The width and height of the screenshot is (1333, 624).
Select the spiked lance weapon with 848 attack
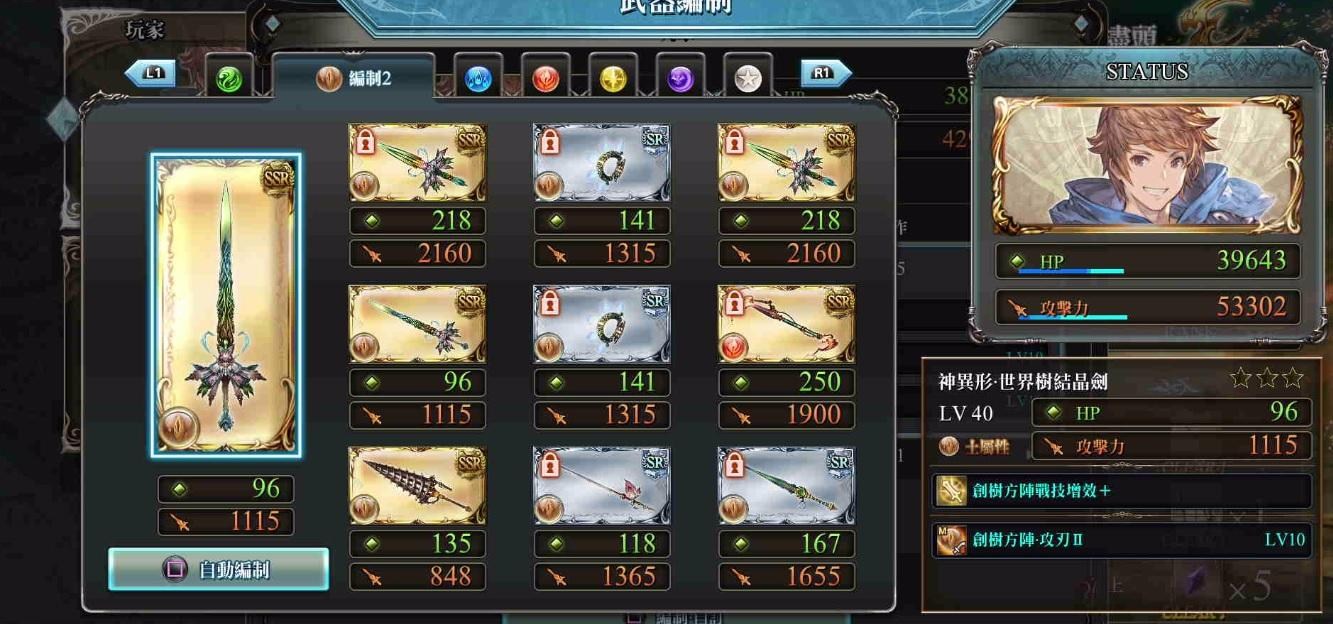coord(417,486)
